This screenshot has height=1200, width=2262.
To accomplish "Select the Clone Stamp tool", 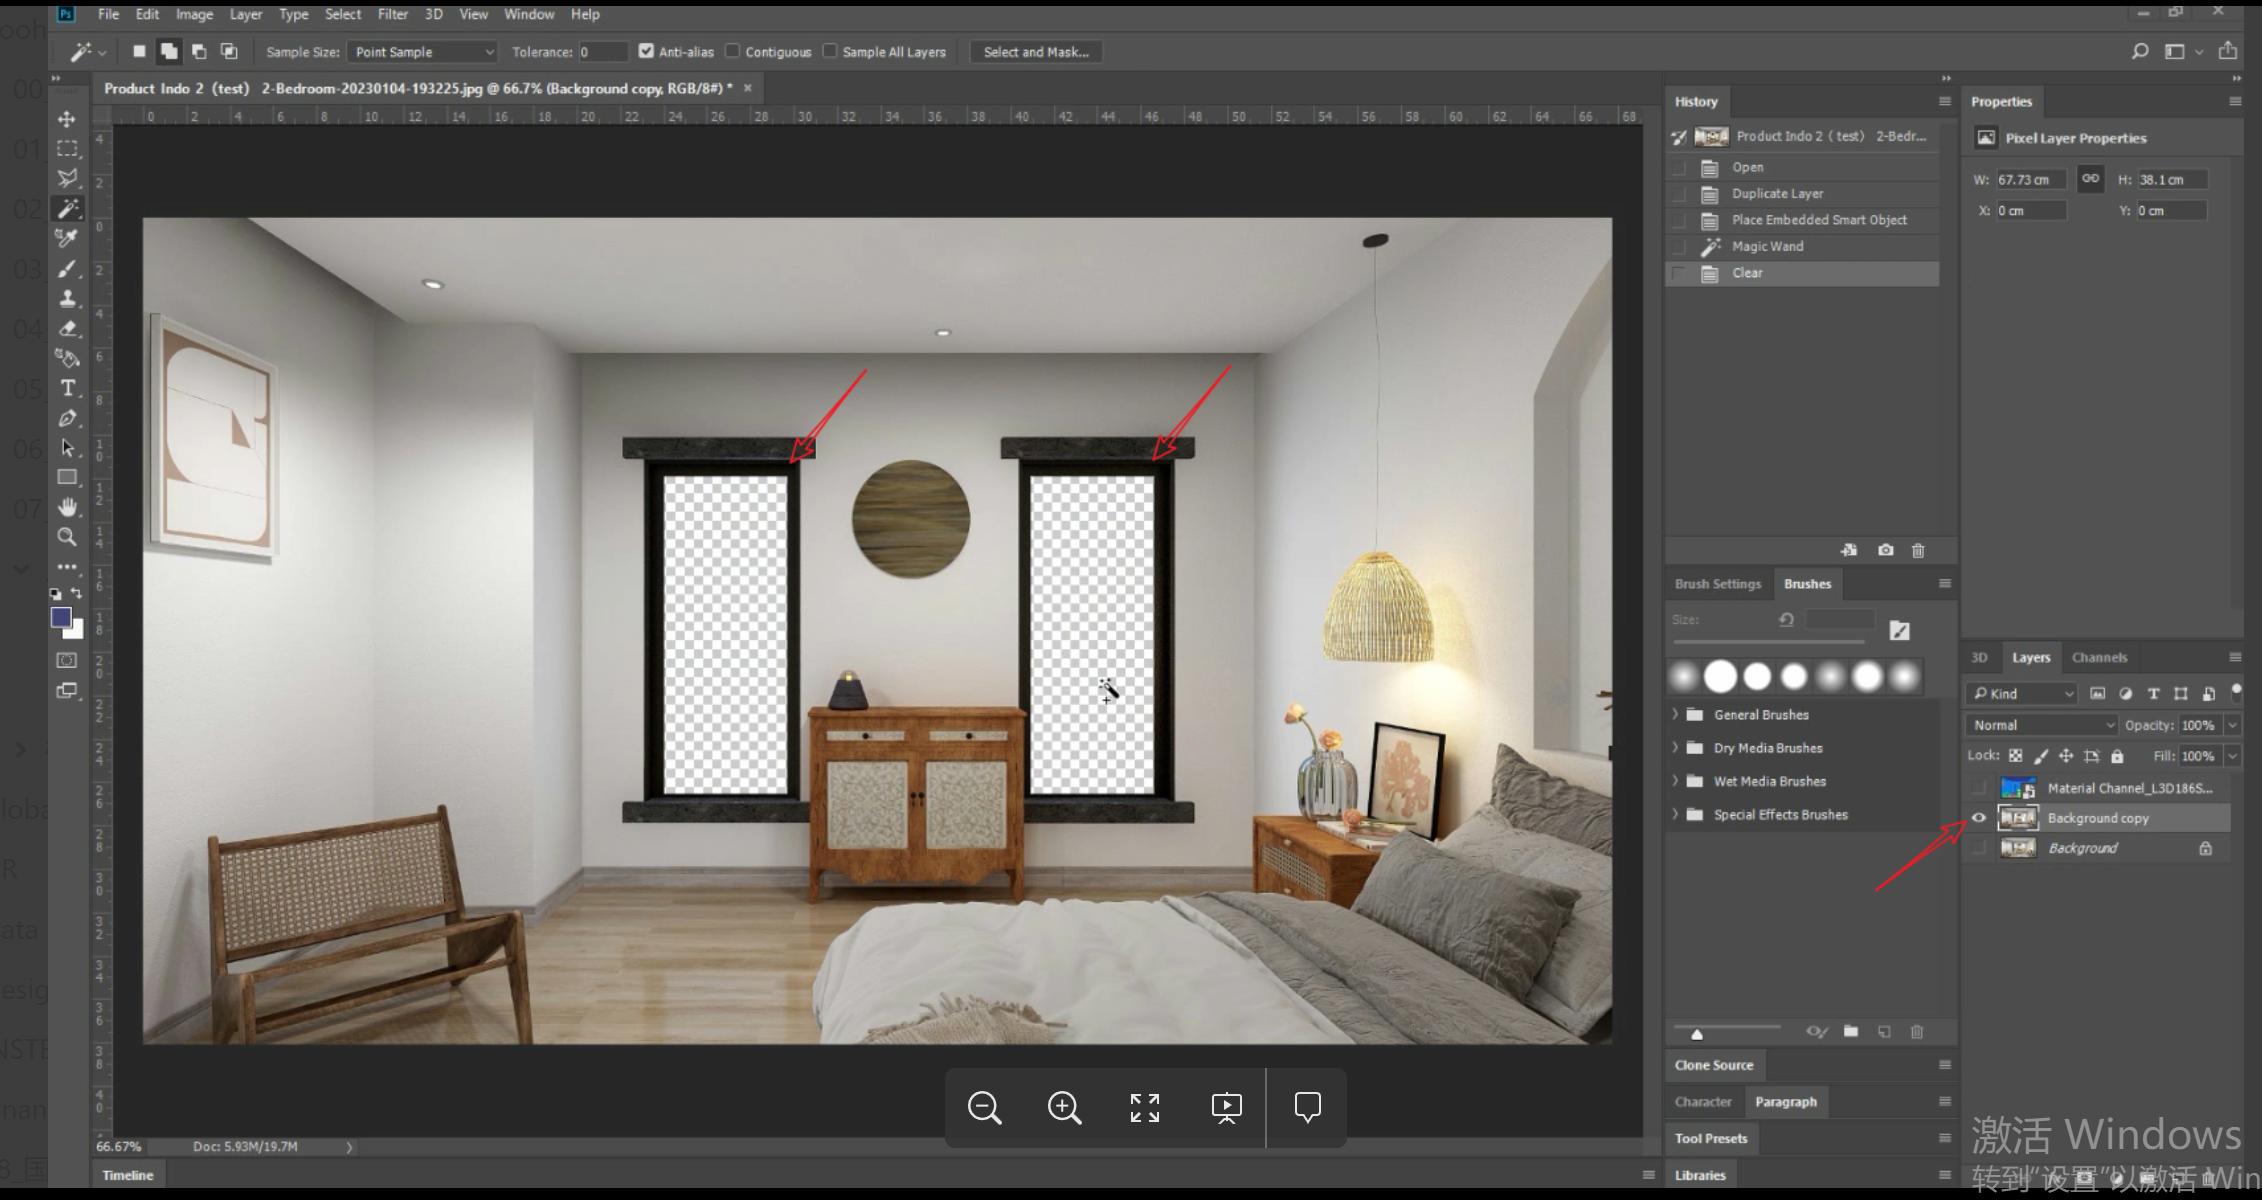I will (x=67, y=298).
